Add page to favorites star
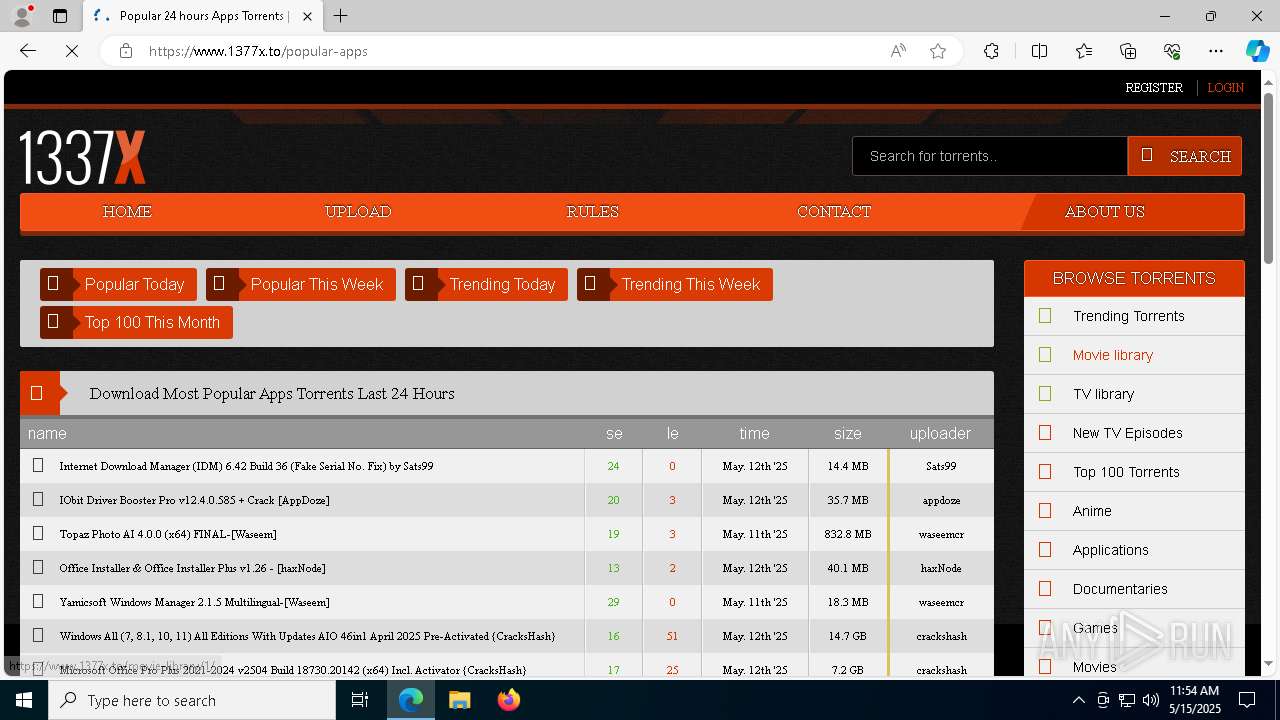This screenshot has width=1280, height=720. click(938, 51)
